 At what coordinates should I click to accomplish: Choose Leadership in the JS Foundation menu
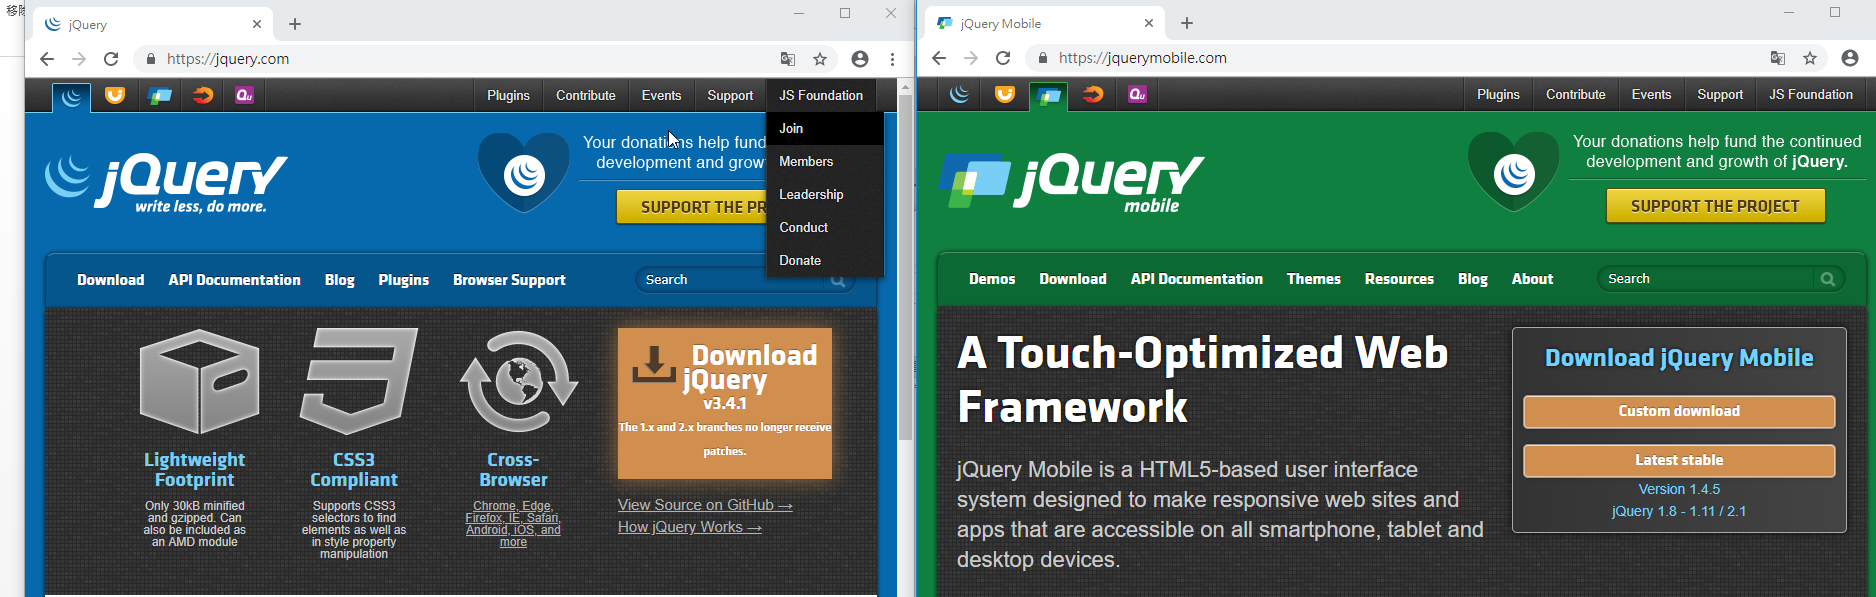click(811, 194)
